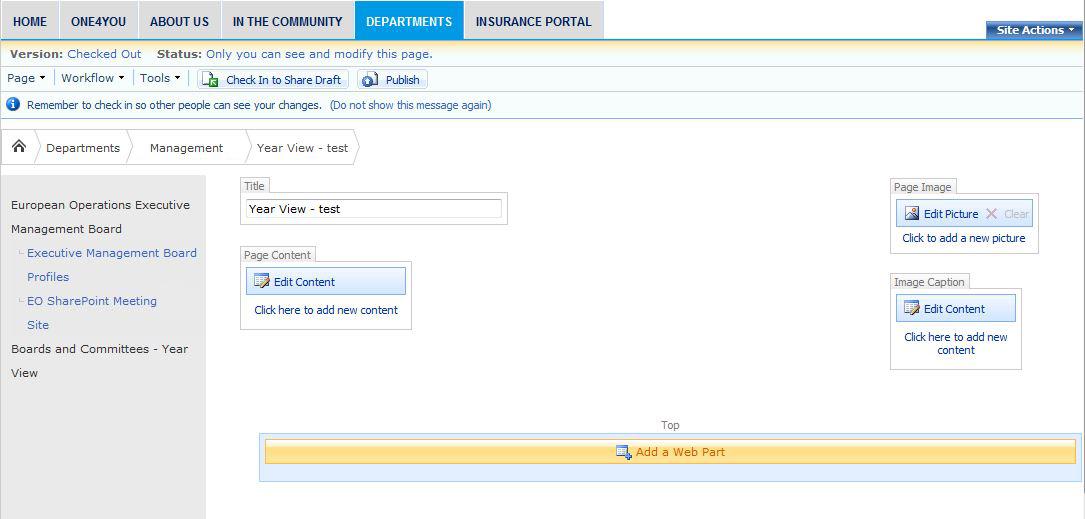The image size is (1085, 519).
Task: Click Management in the breadcrumb
Action: [186, 147]
